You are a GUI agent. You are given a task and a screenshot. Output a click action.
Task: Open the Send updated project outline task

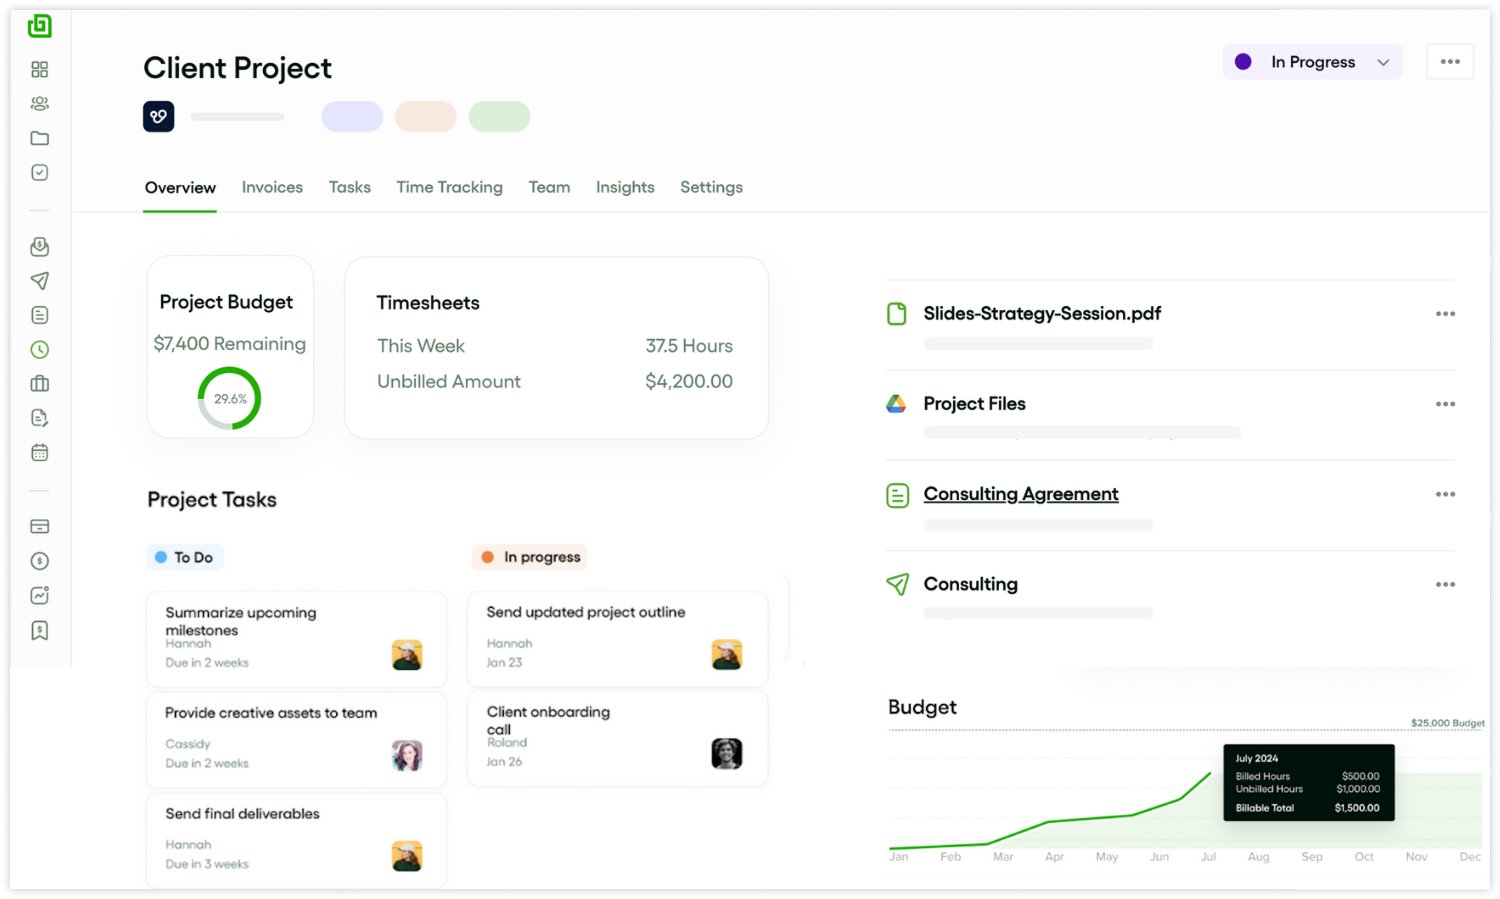618,639
